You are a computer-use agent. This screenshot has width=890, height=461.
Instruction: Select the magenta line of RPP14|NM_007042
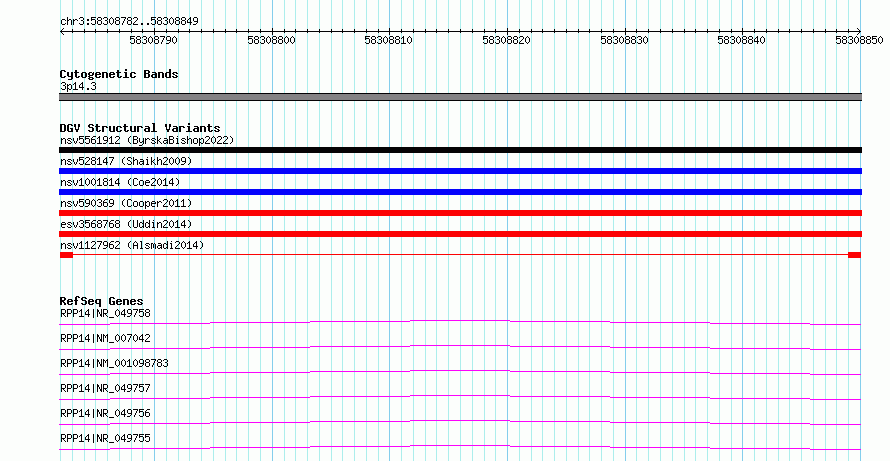[460, 347]
